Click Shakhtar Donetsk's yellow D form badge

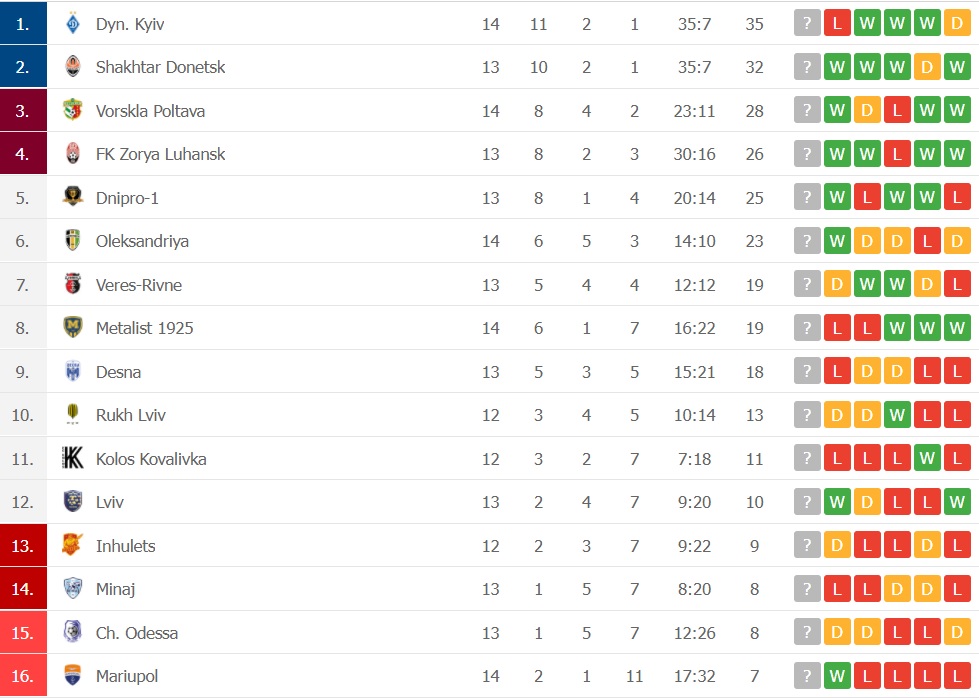(927, 67)
